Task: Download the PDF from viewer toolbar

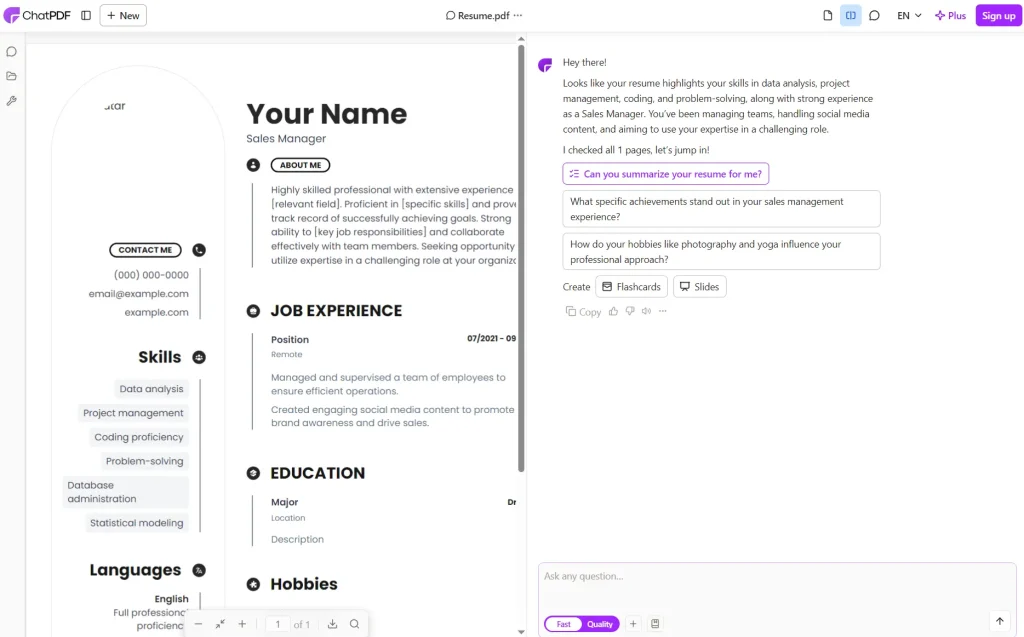Action: 332,624
